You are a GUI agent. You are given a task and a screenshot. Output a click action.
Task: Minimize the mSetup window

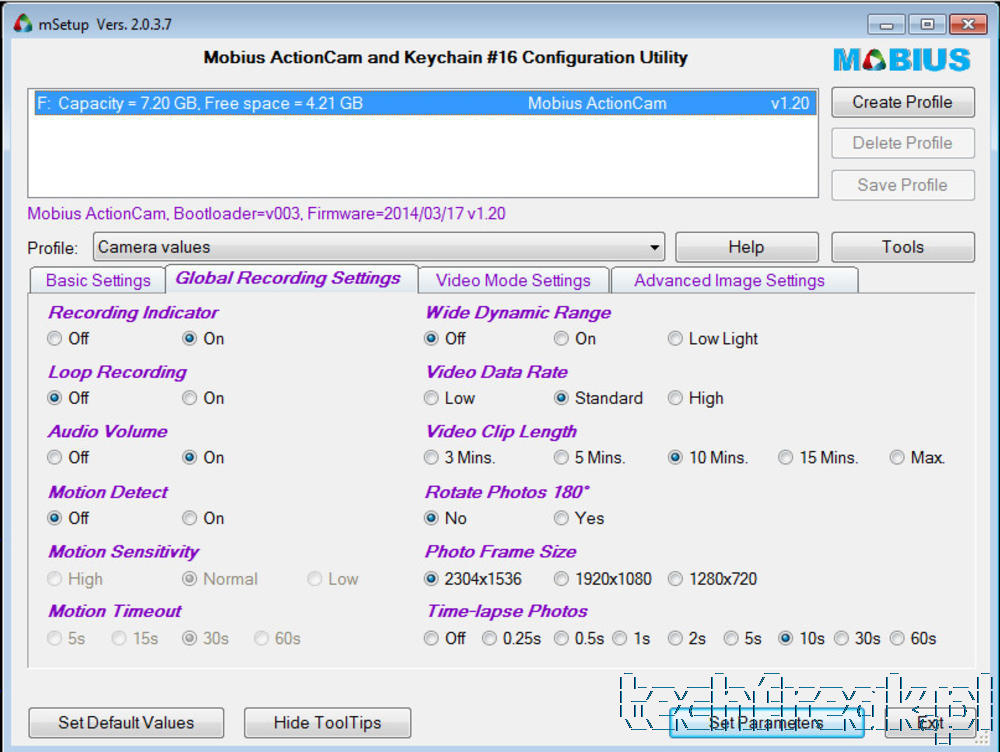pyautogui.click(x=886, y=25)
